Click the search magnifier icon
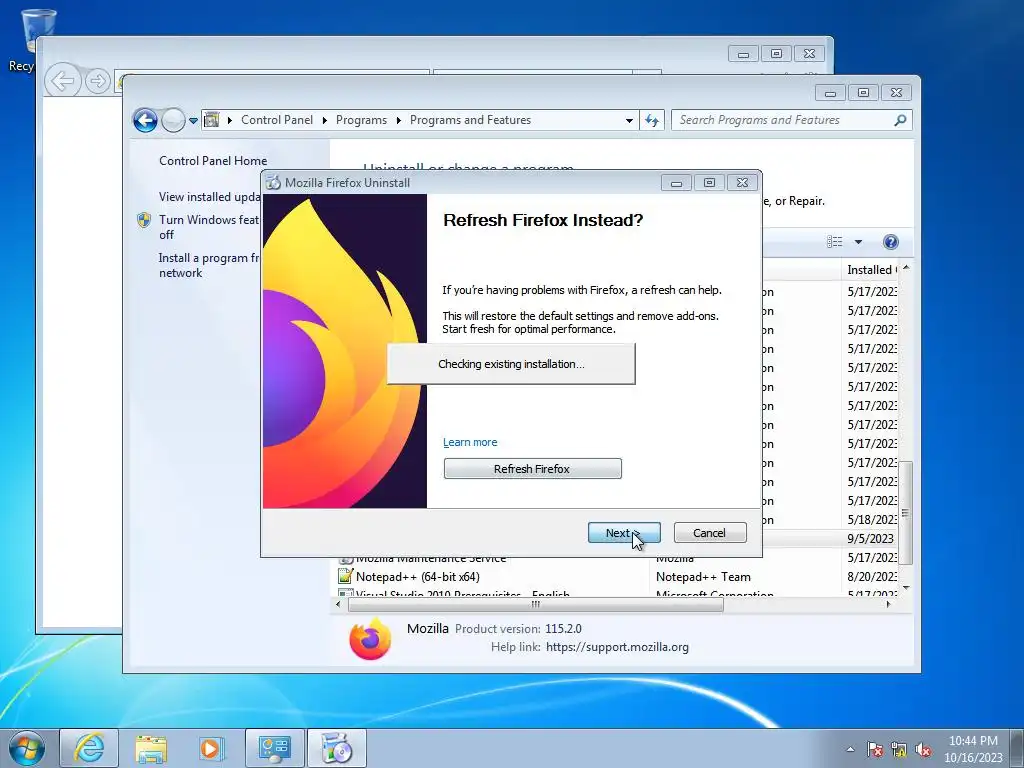 (901, 120)
